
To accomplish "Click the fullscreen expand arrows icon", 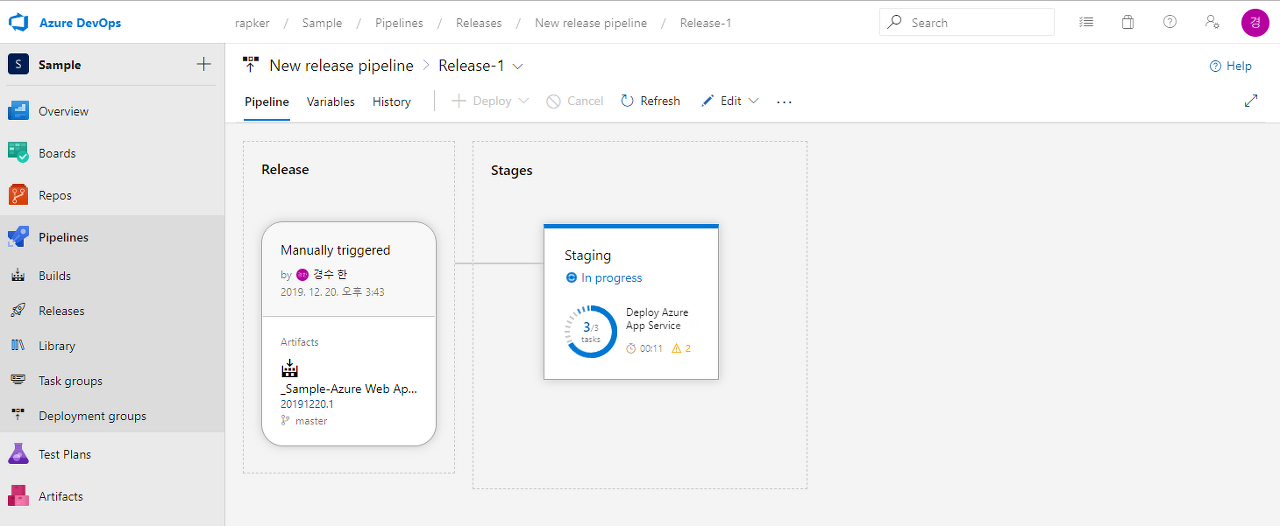I will click(x=1251, y=101).
